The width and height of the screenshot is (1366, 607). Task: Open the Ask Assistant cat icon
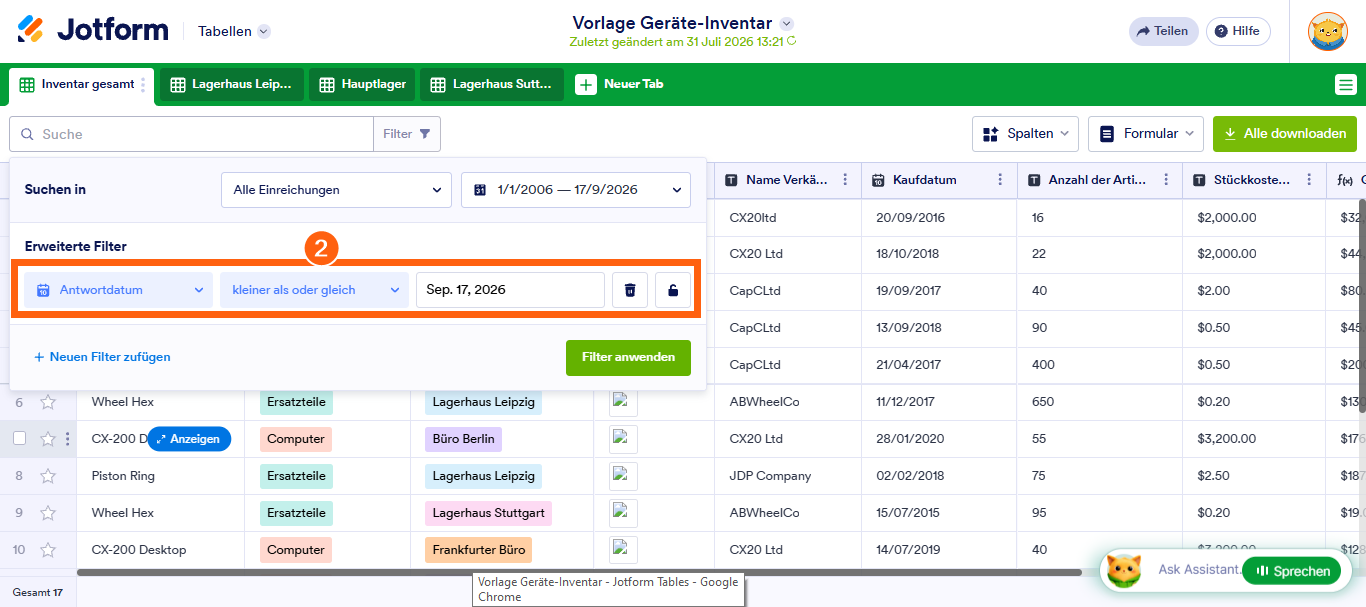pyautogui.click(x=1124, y=570)
